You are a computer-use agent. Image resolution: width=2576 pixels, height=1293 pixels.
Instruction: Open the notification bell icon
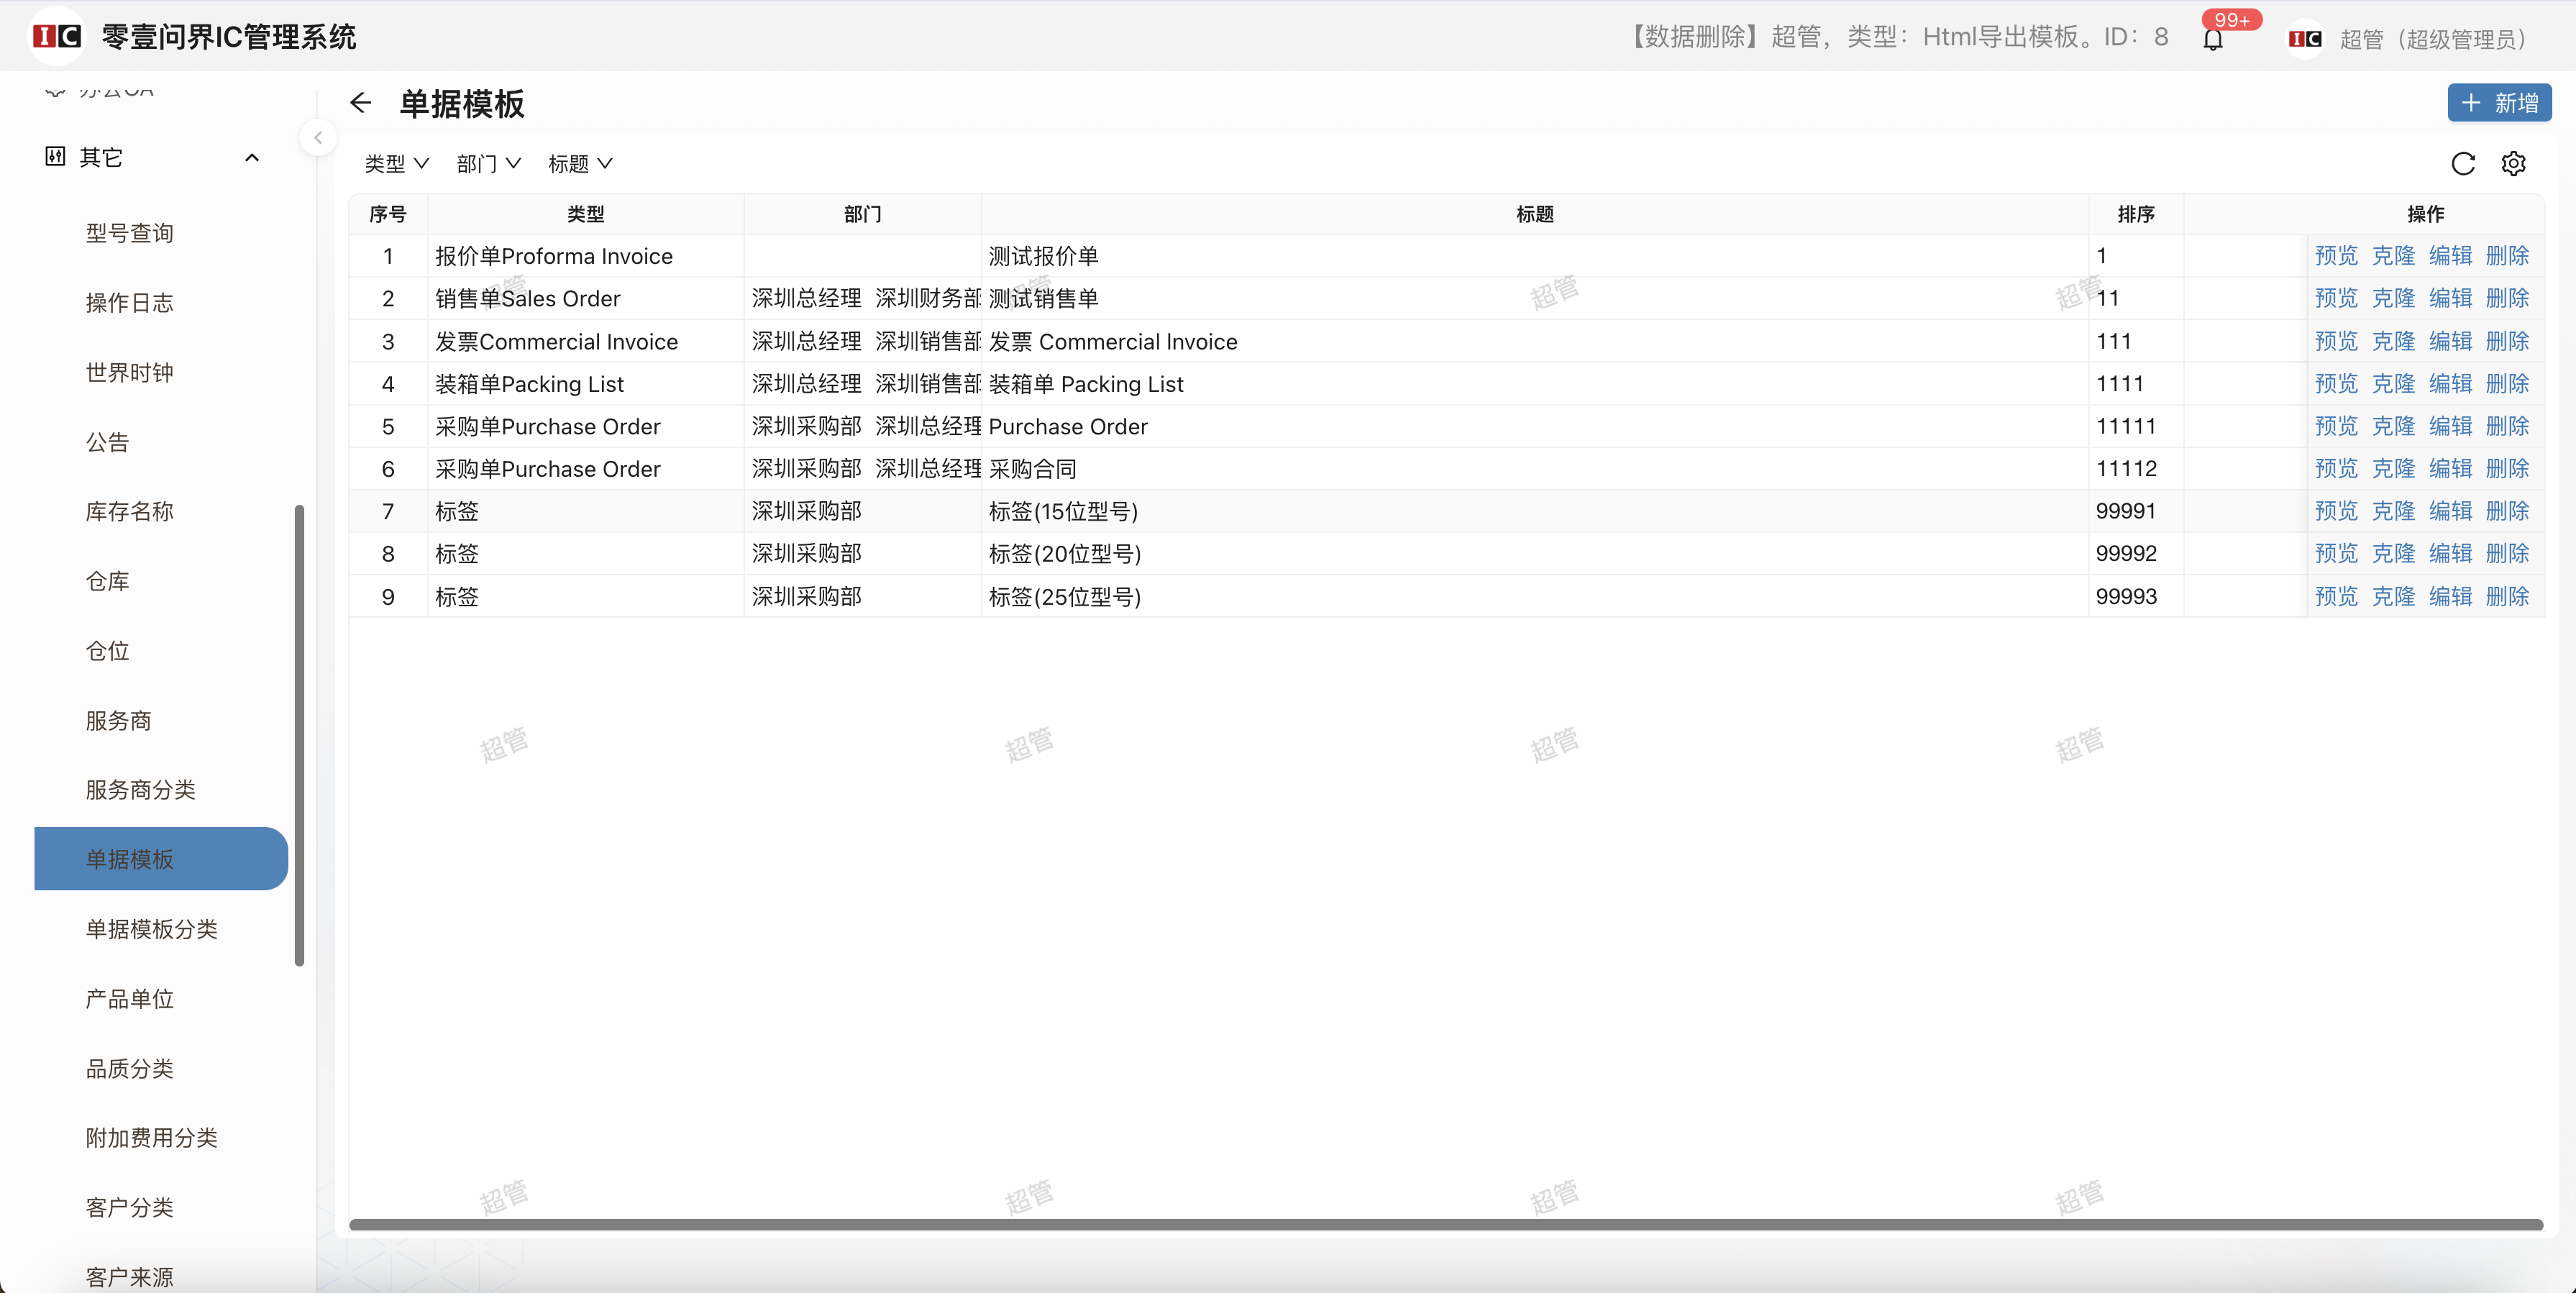pos(2213,39)
